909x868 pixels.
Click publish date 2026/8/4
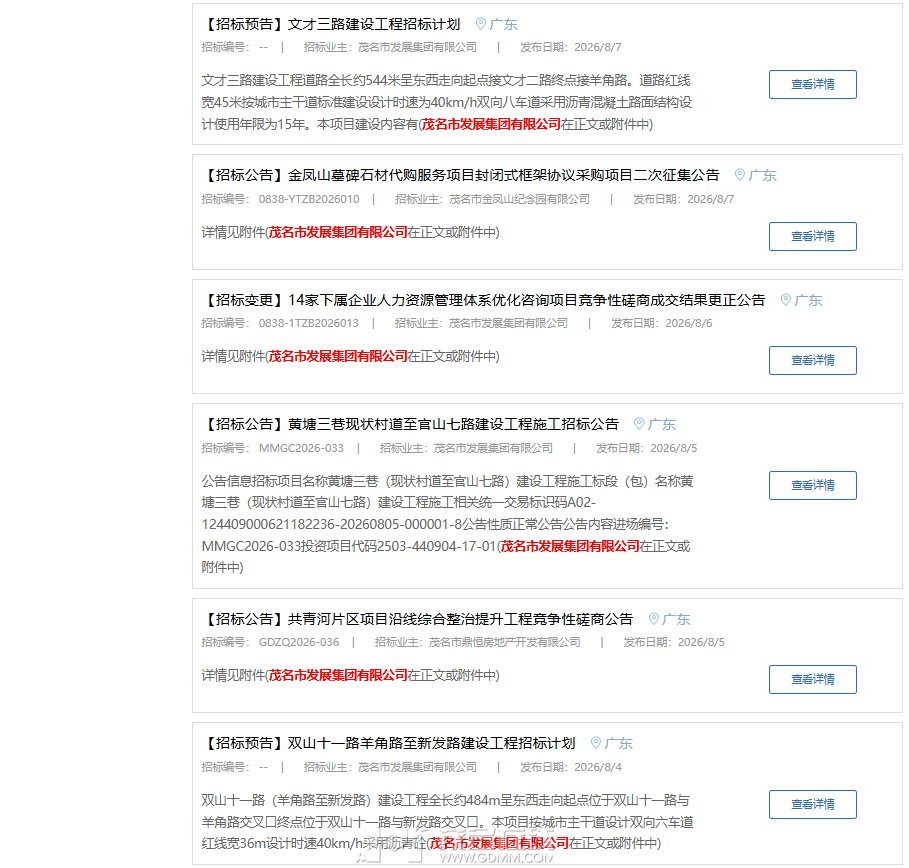pyautogui.click(x=598, y=767)
